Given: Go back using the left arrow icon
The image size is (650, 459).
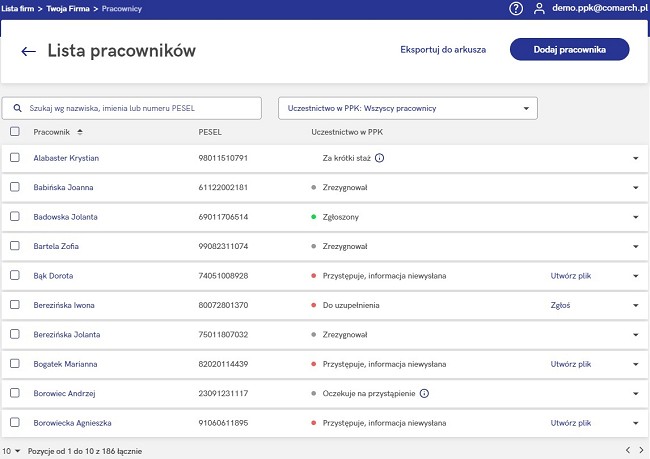Looking at the screenshot, I should [28, 51].
